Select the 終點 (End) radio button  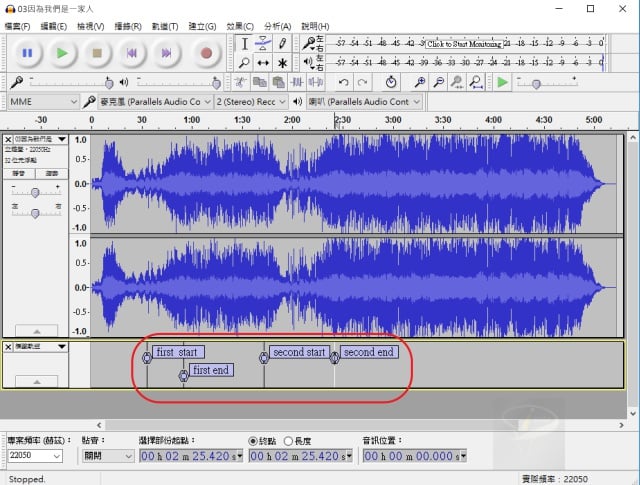(x=253, y=440)
